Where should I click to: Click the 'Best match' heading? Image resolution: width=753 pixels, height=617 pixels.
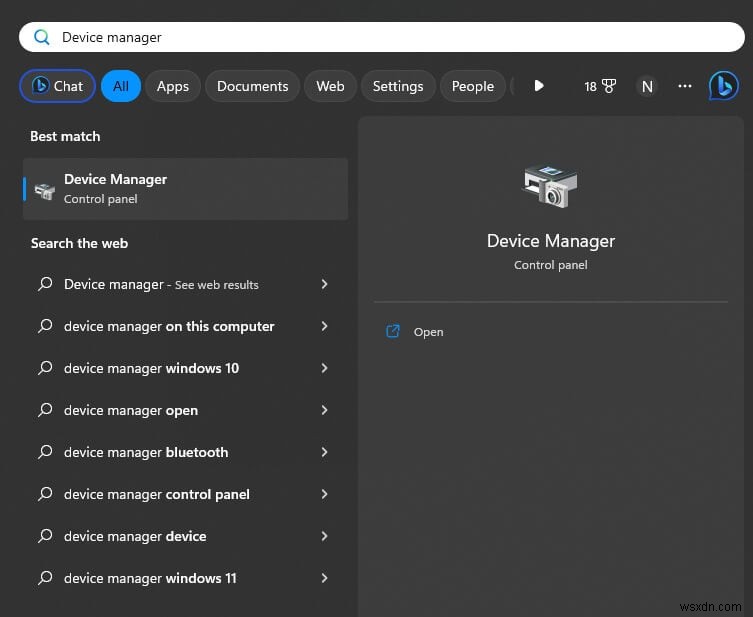[65, 136]
